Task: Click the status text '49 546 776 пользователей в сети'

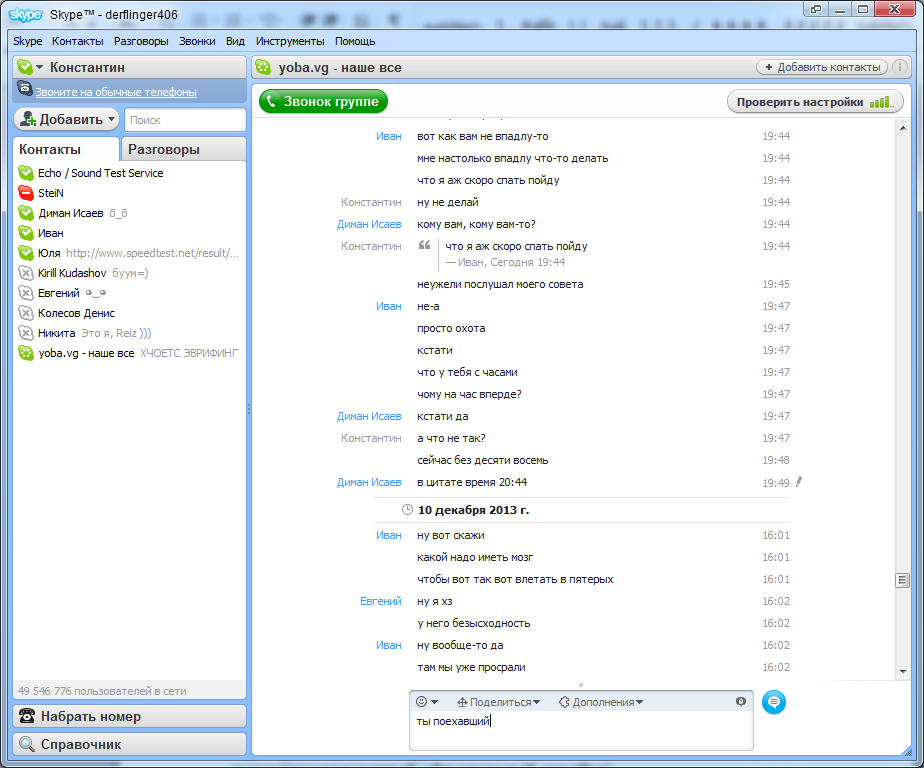Action: click(102, 691)
